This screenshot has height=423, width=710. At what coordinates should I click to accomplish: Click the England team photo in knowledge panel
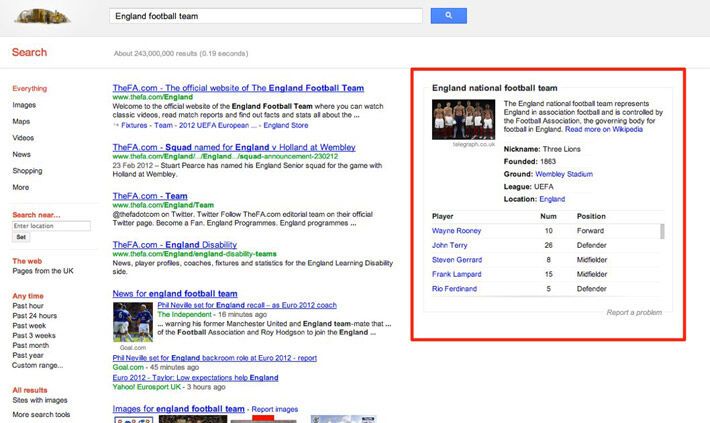click(463, 120)
